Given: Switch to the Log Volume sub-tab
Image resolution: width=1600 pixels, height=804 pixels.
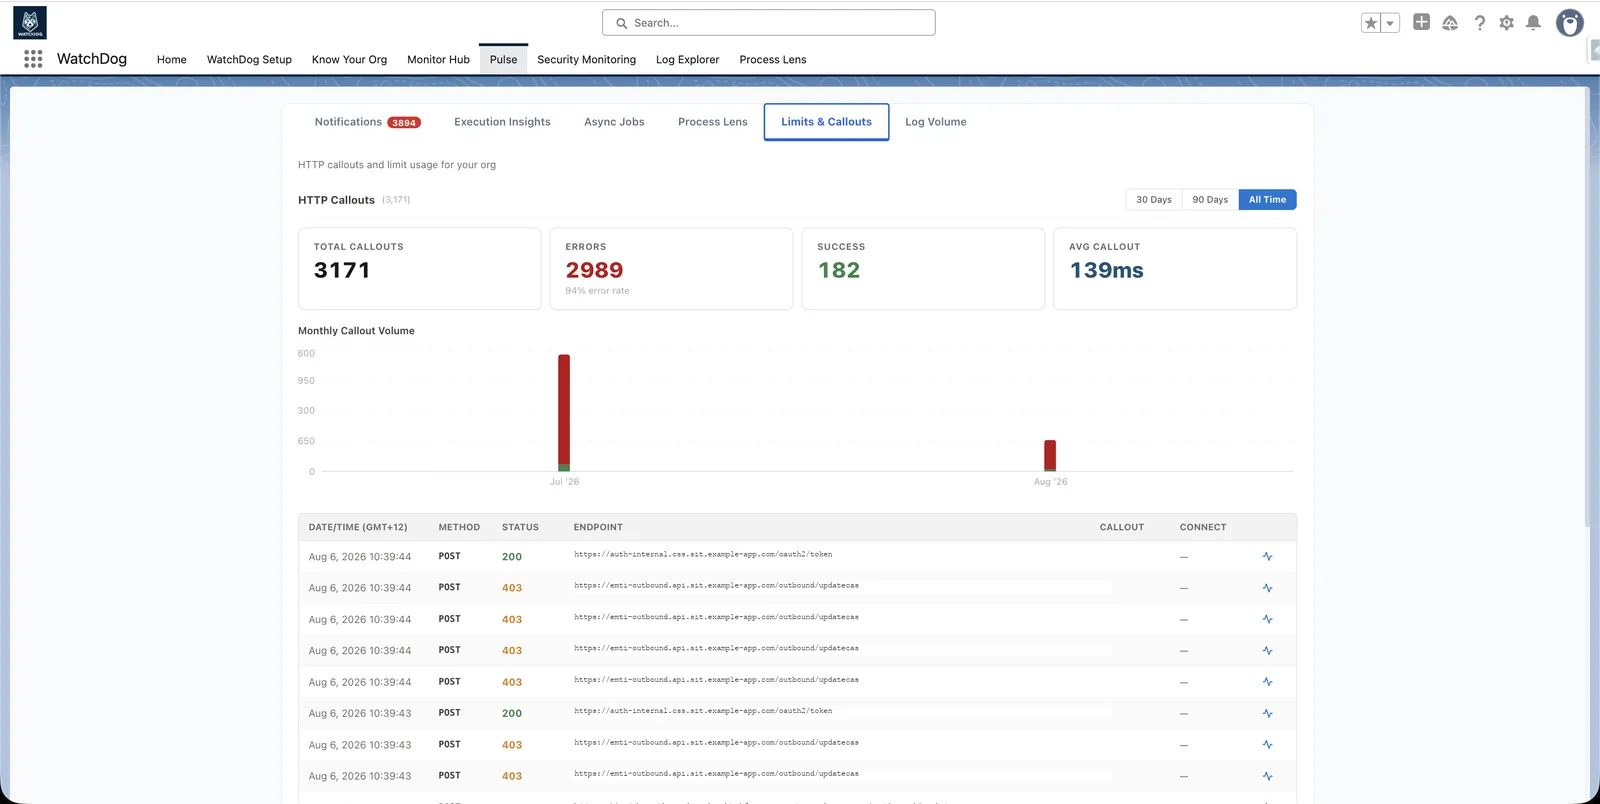Looking at the screenshot, I should [935, 122].
